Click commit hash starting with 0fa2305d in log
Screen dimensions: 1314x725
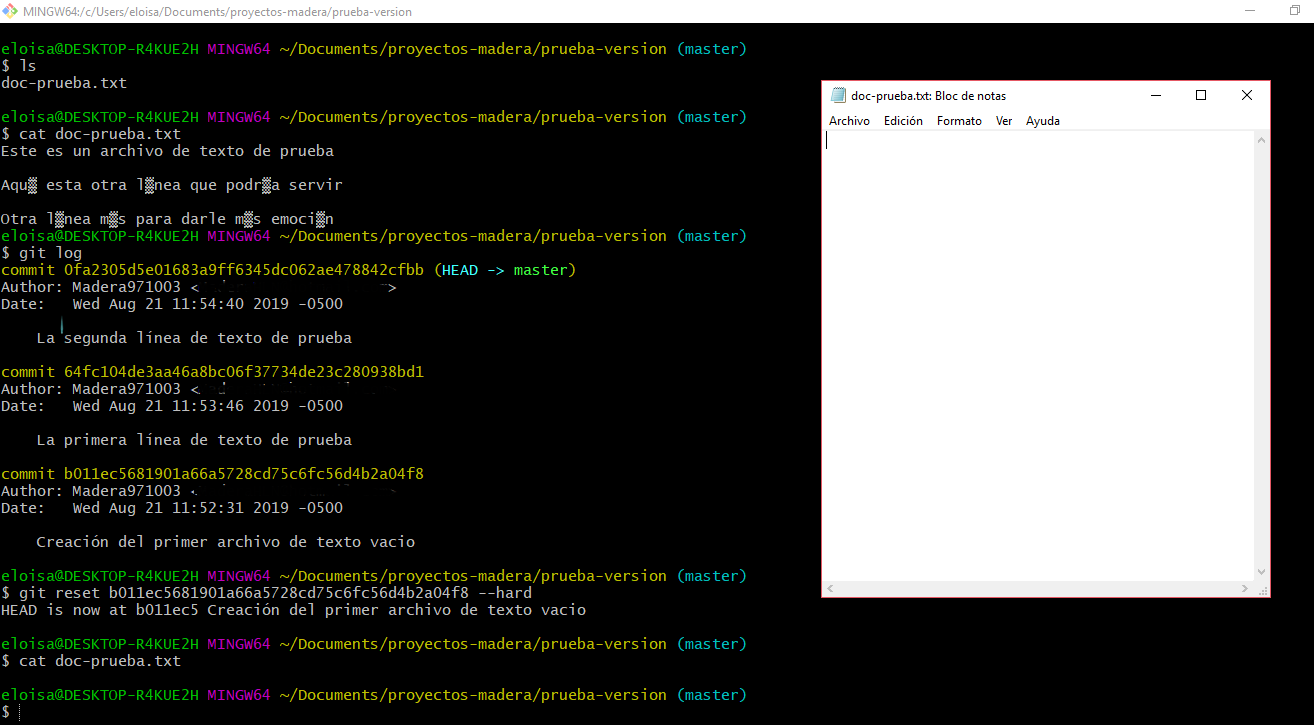[245, 270]
